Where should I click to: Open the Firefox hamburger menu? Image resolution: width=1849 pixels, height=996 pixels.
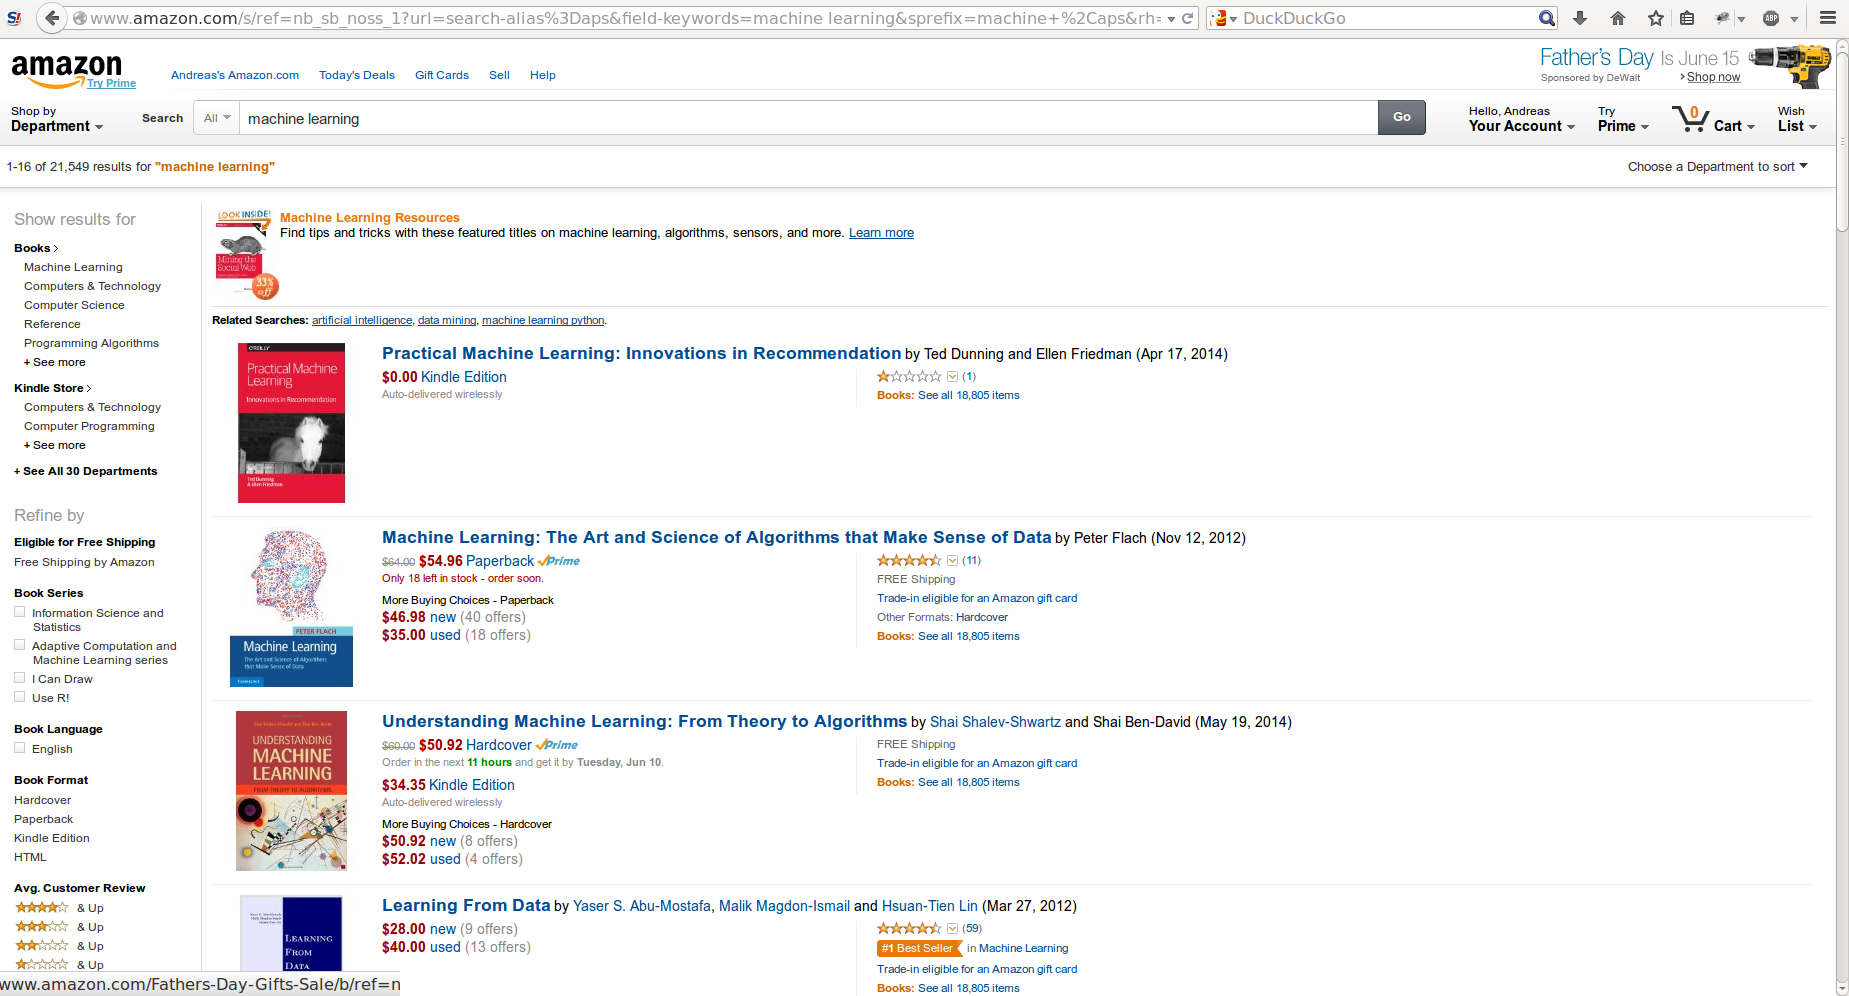tap(1827, 17)
